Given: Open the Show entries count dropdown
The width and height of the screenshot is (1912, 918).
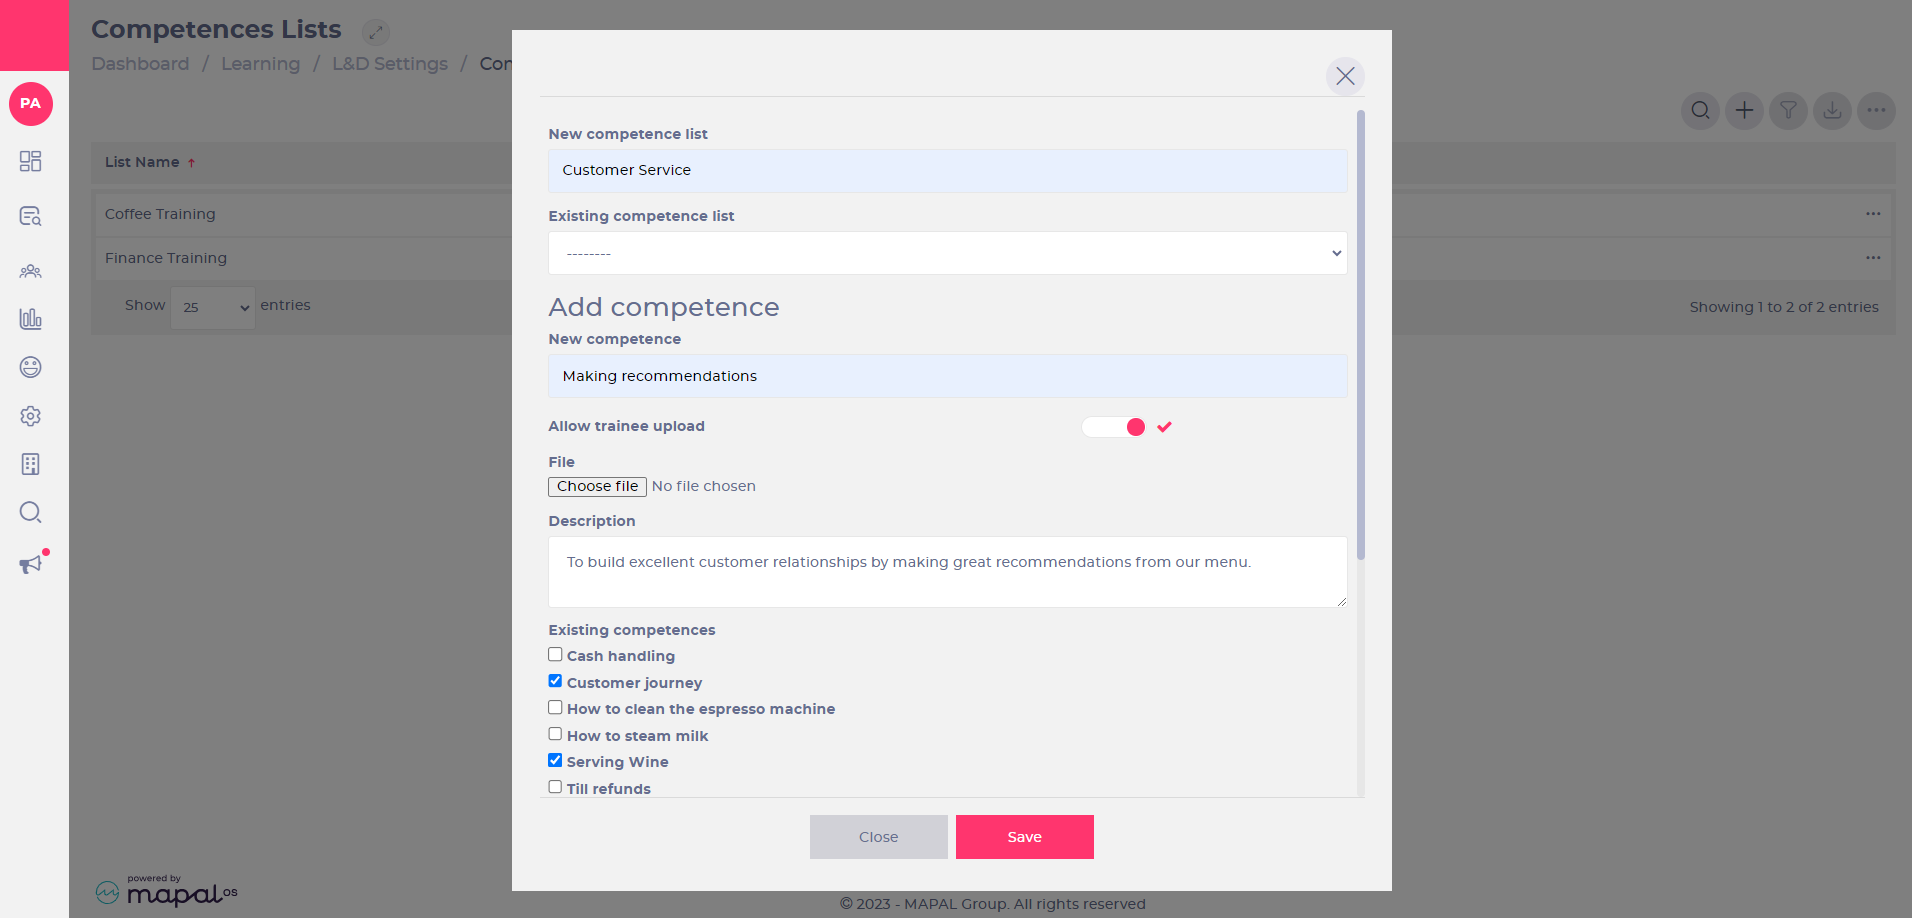Looking at the screenshot, I should (213, 307).
